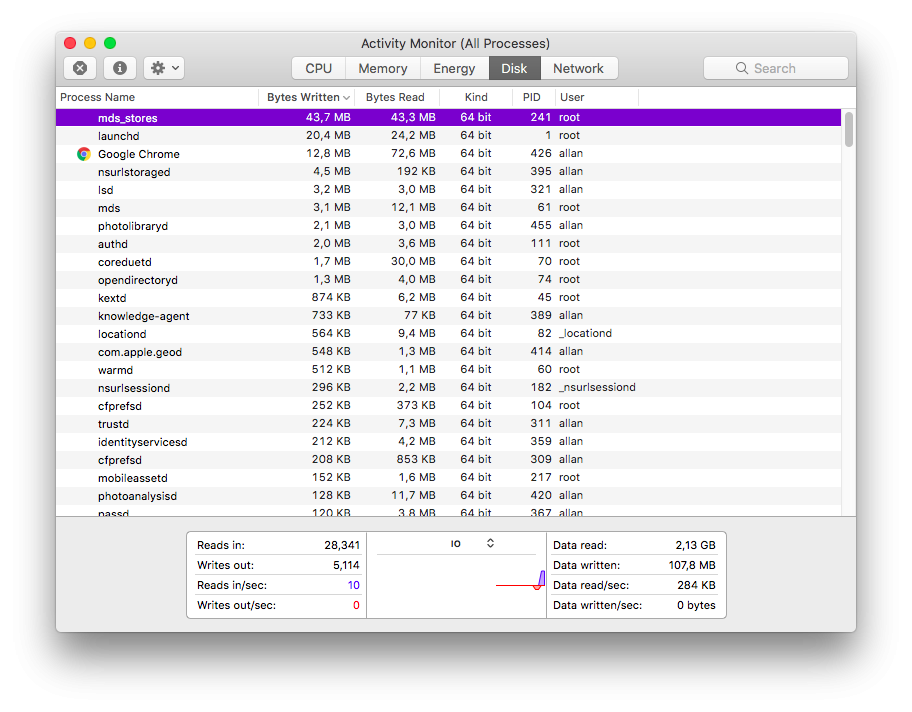Select the mds_stores process row
The width and height of the screenshot is (912, 712).
click(x=448, y=118)
